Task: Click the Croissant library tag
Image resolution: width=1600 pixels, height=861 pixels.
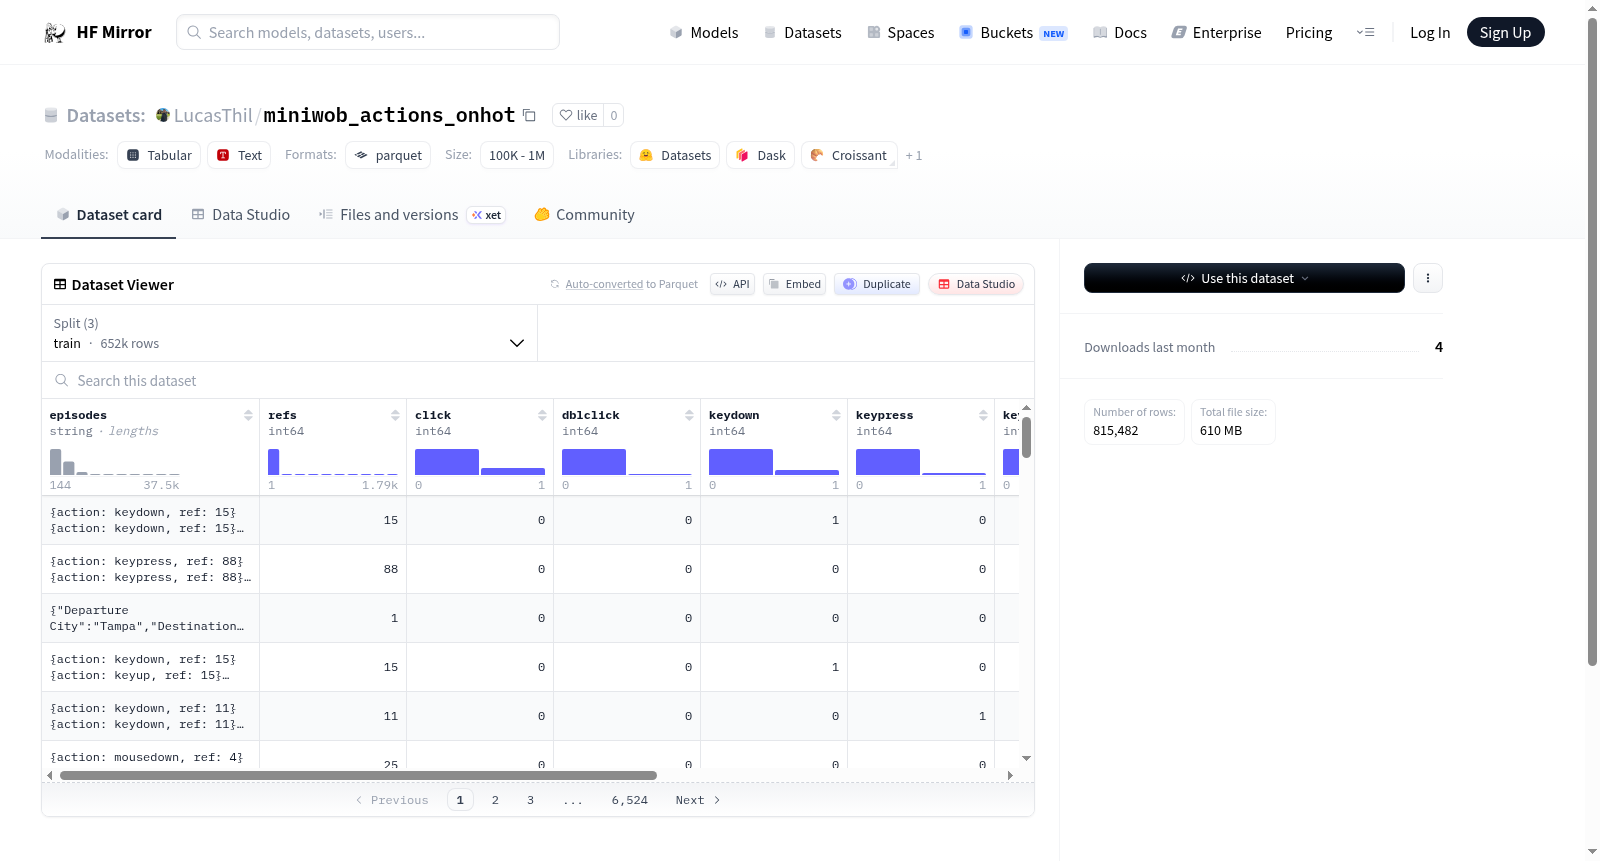Action: 849,155
